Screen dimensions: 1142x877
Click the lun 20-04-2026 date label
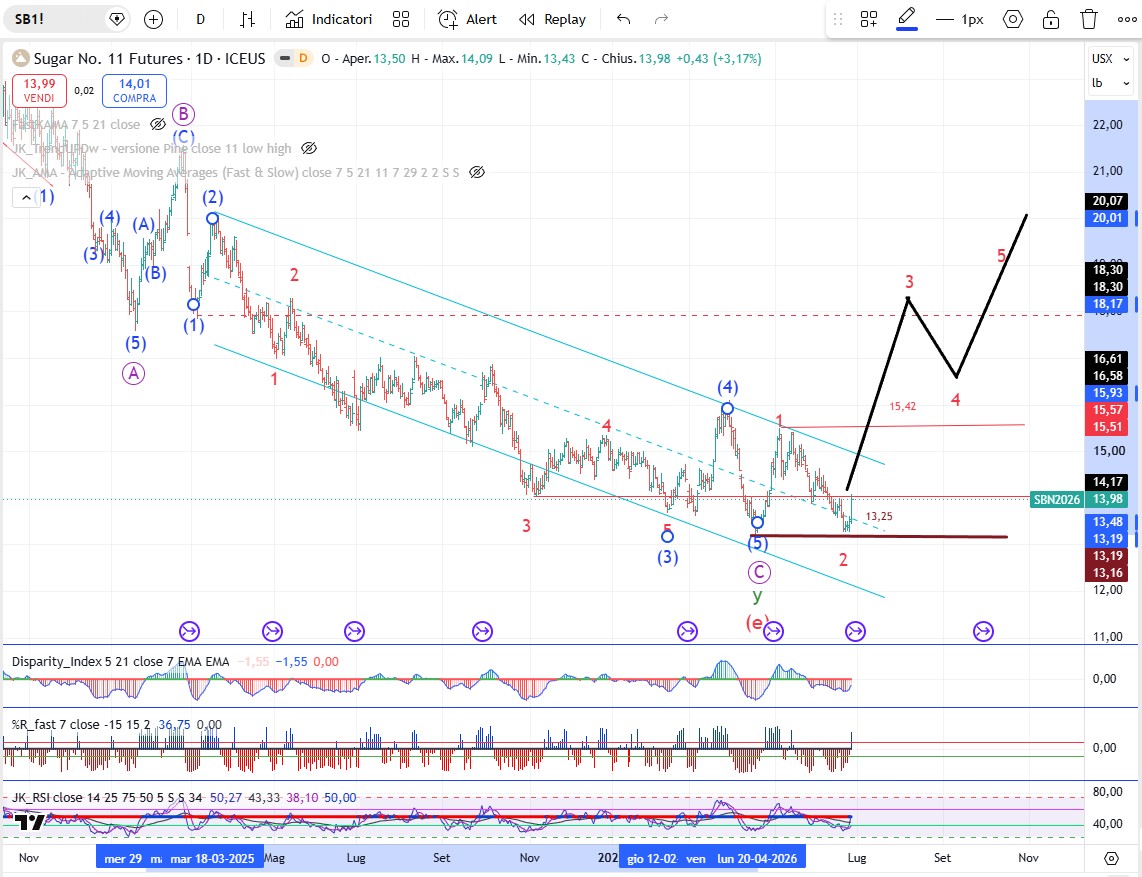[757, 859]
